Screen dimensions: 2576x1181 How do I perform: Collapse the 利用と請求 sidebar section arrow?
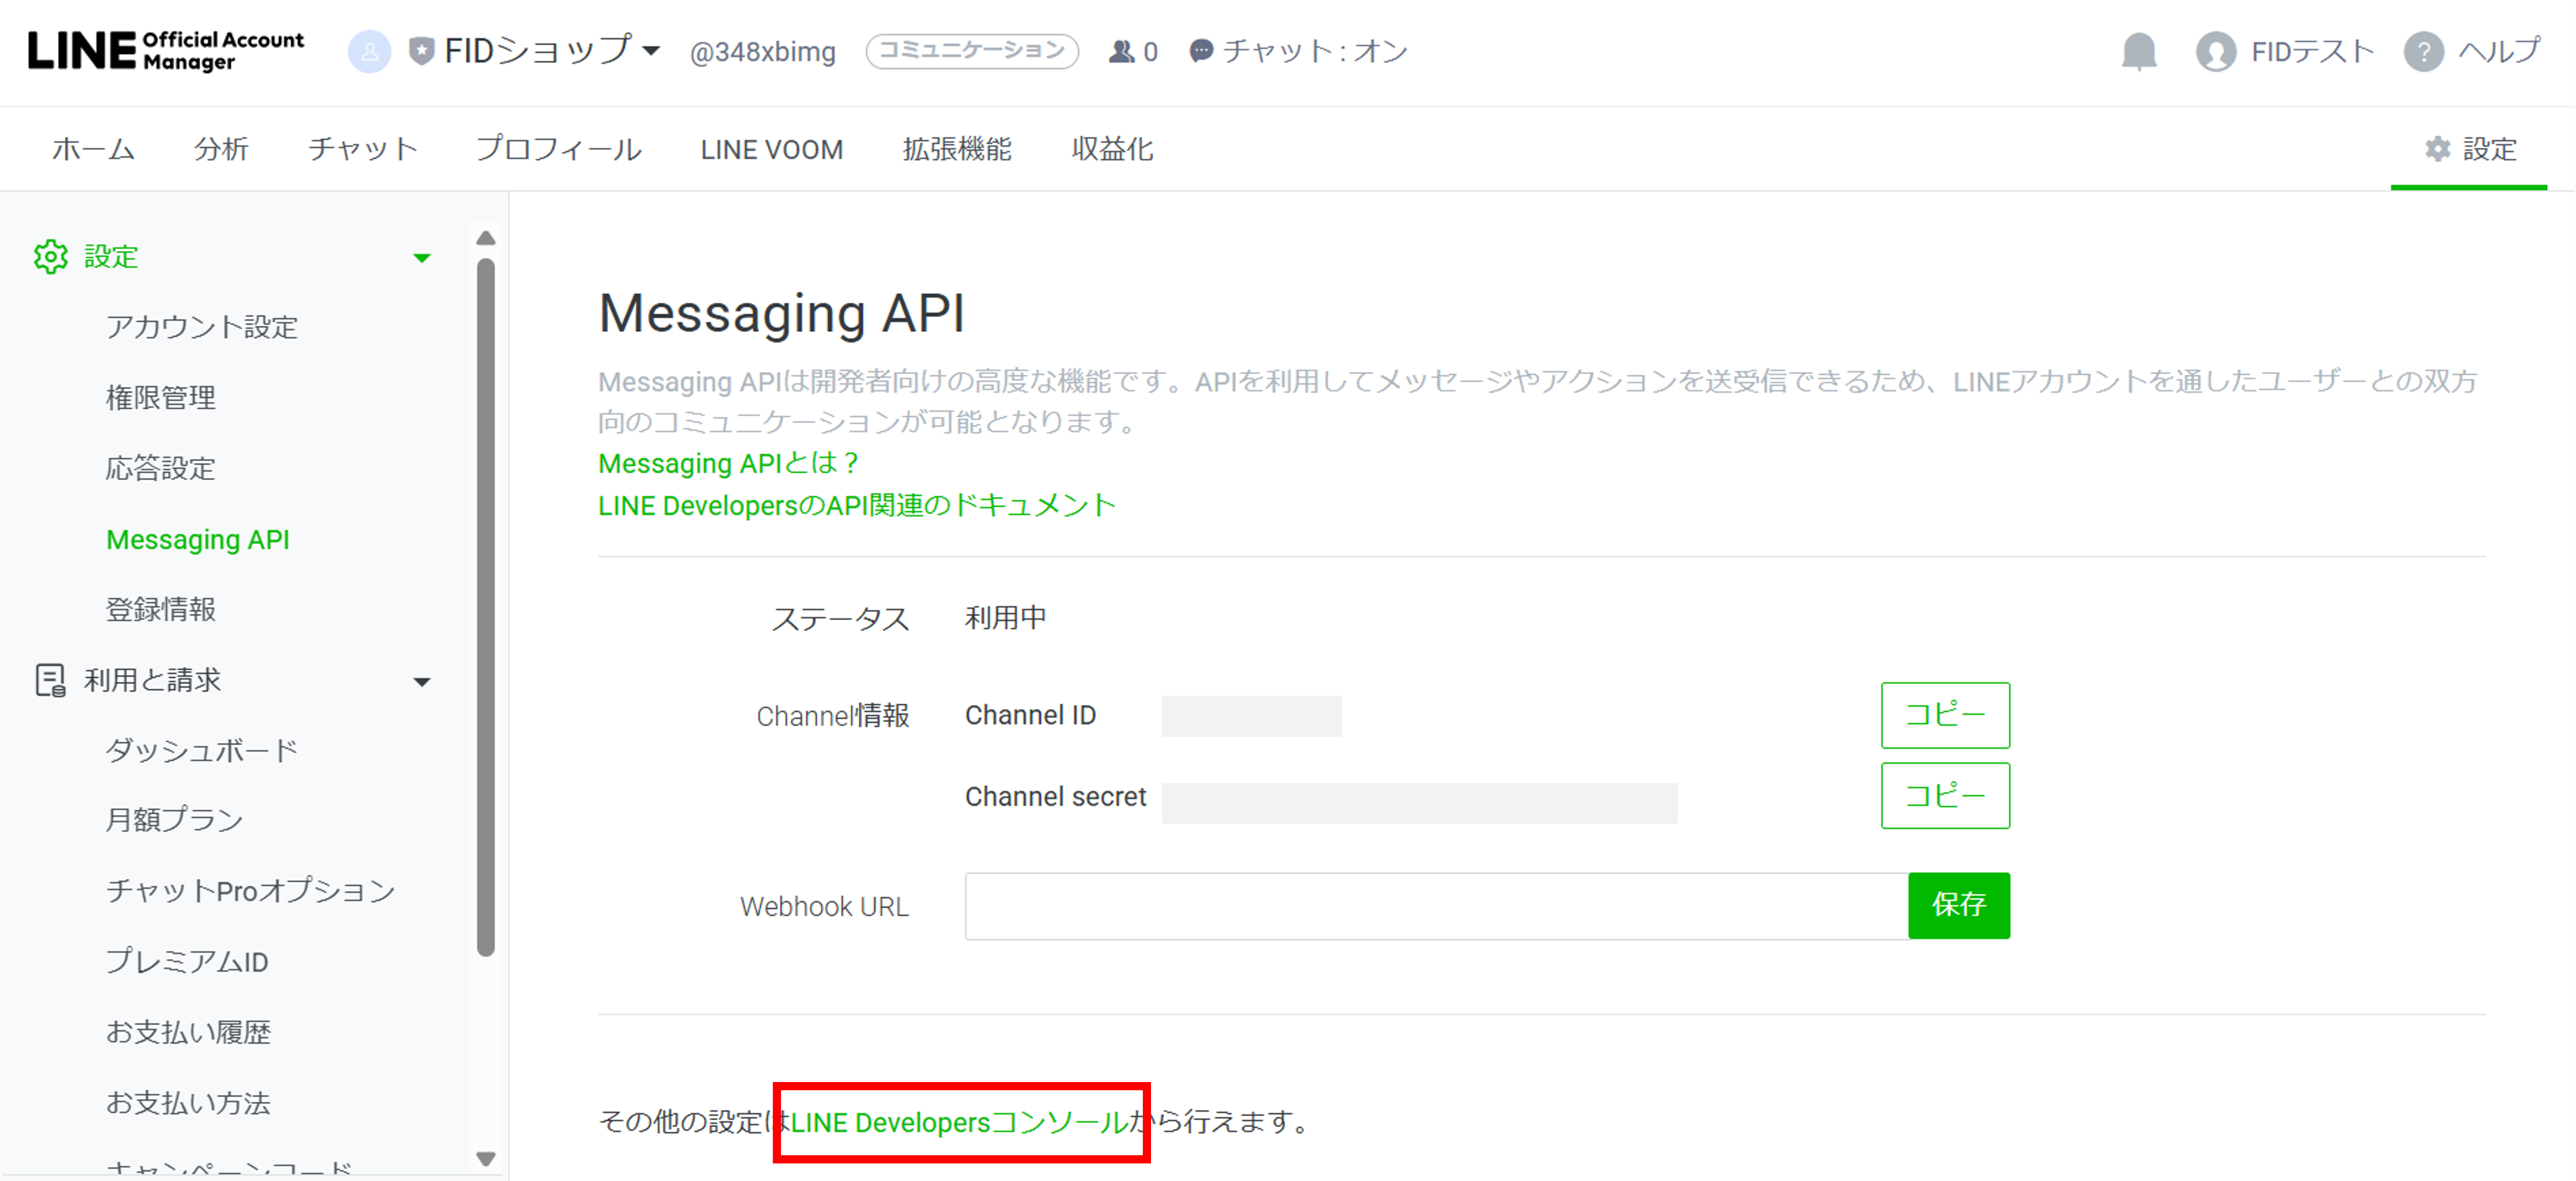(x=422, y=682)
